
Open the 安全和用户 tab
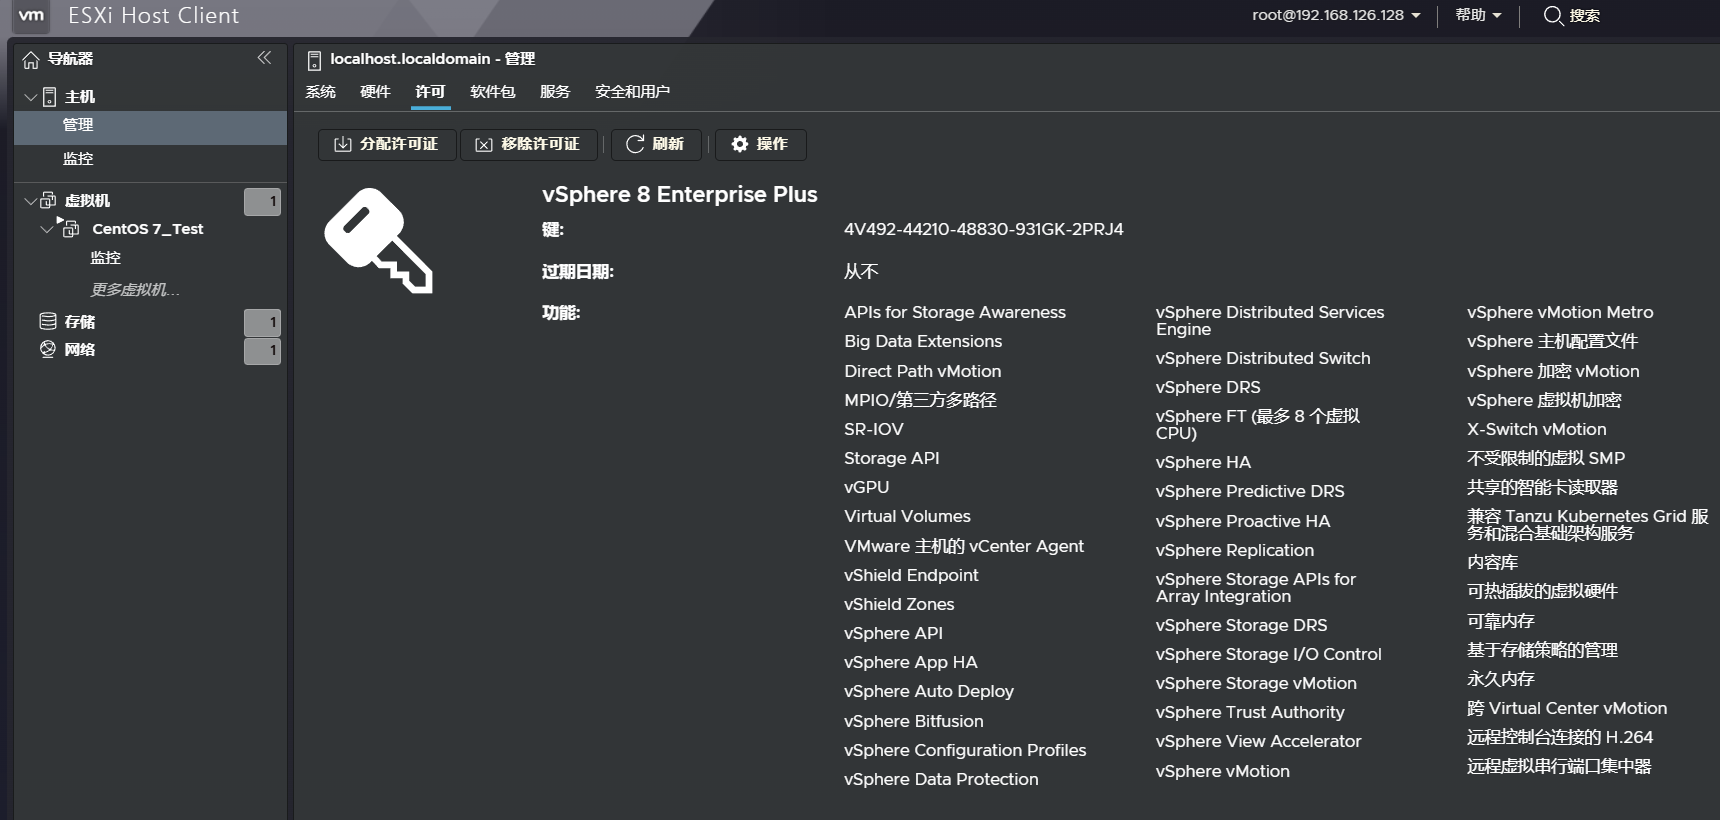632,92
